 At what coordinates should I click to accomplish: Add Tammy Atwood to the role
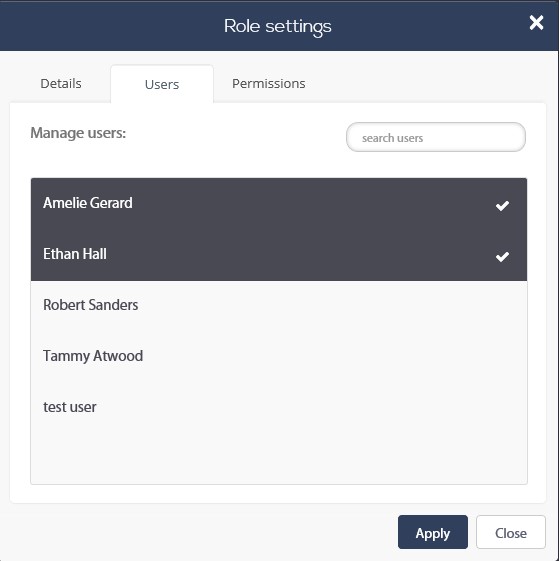click(279, 356)
